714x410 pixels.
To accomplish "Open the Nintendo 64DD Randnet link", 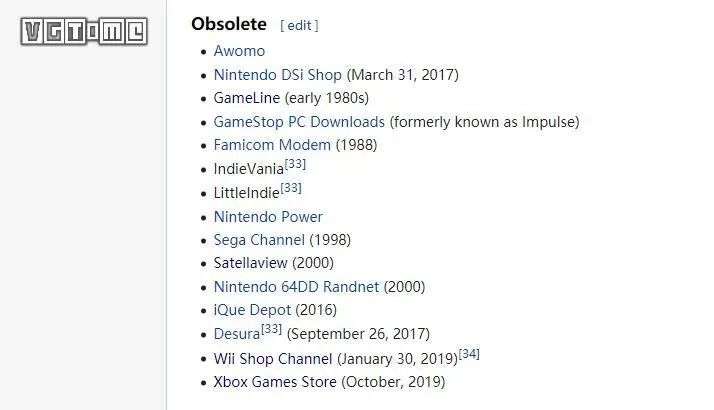I will tap(296, 287).
